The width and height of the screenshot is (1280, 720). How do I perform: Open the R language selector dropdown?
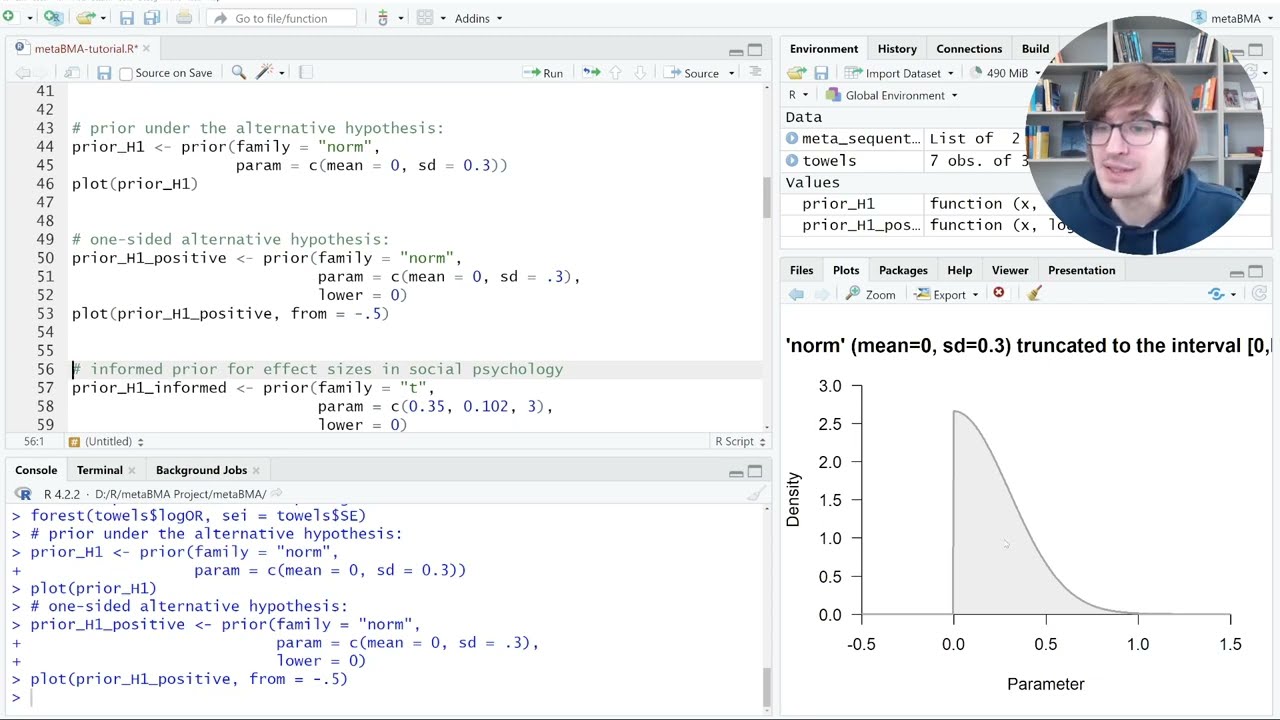click(x=797, y=95)
